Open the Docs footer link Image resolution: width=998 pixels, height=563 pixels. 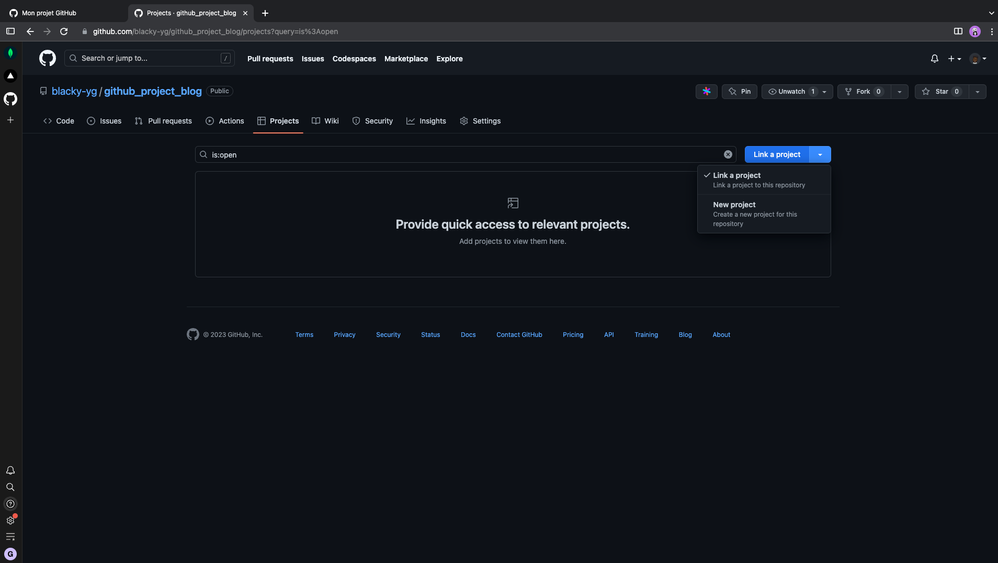click(468, 335)
